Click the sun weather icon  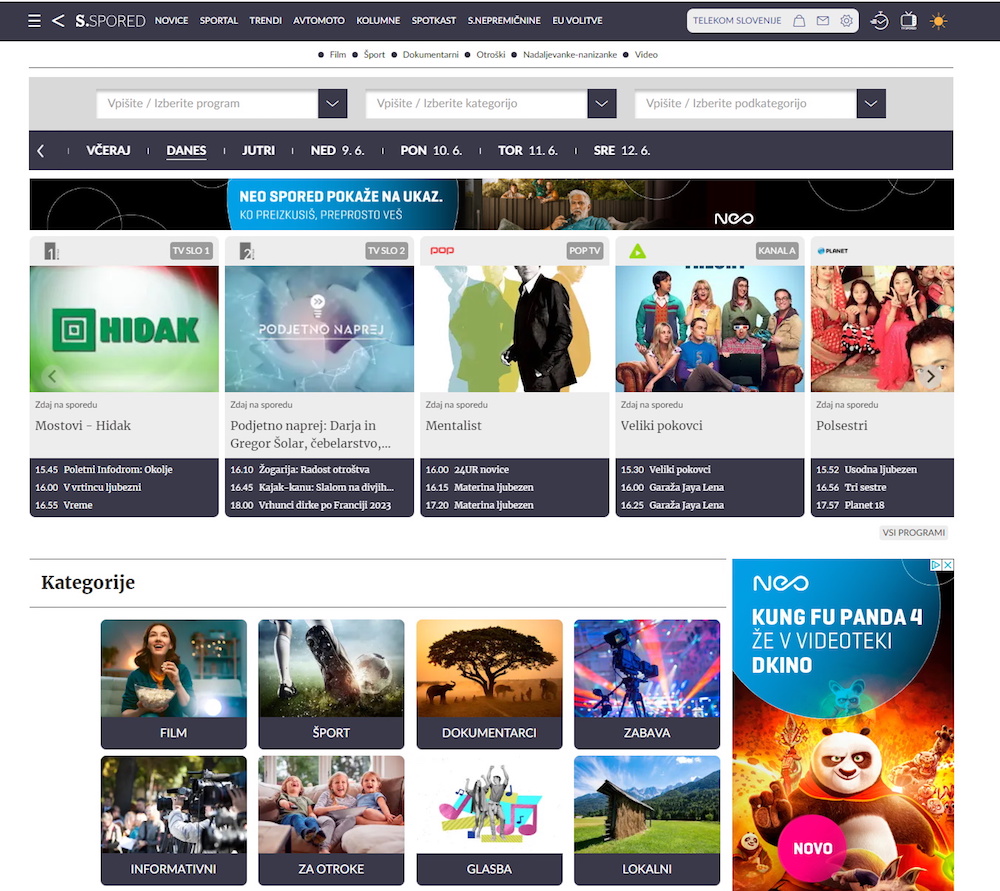[x=938, y=21]
